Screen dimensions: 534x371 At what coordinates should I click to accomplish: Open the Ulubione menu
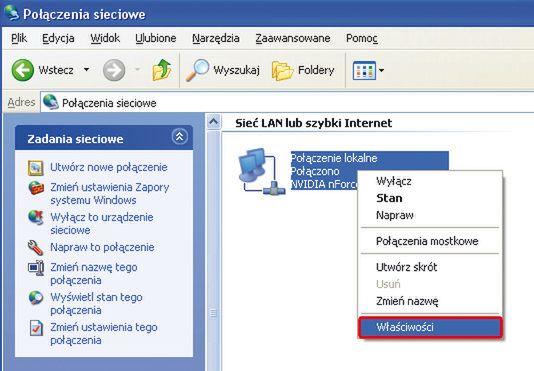[156, 38]
